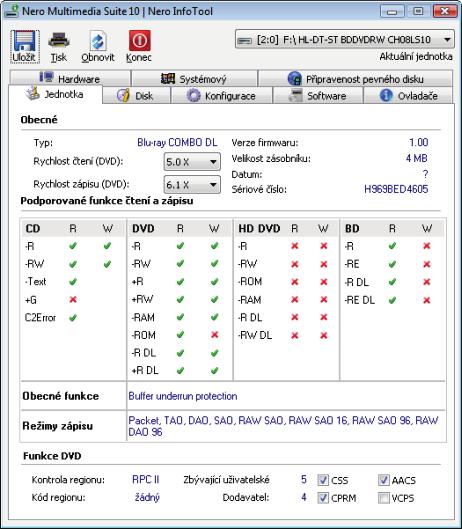This screenshot has height=529, width=462.
Task: Click the firmware version 1.00 value
Action: pyautogui.click(x=418, y=142)
